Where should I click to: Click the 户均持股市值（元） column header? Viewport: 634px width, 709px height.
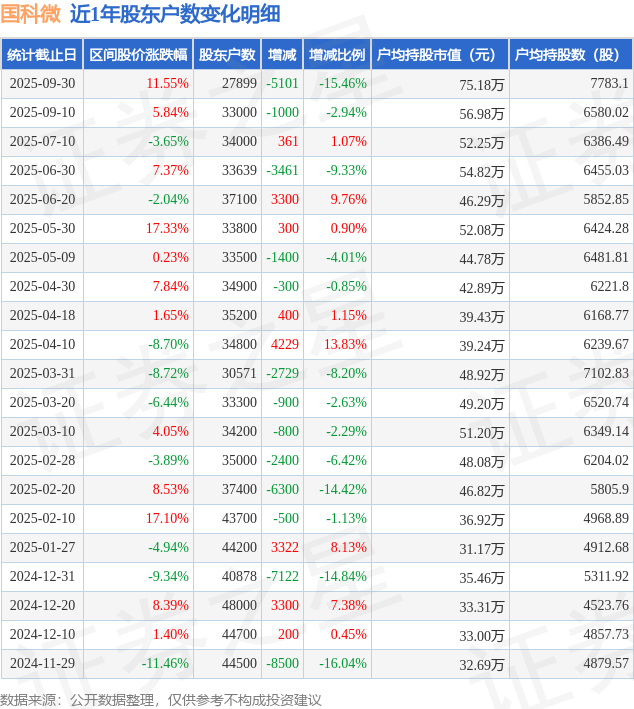[440, 55]
